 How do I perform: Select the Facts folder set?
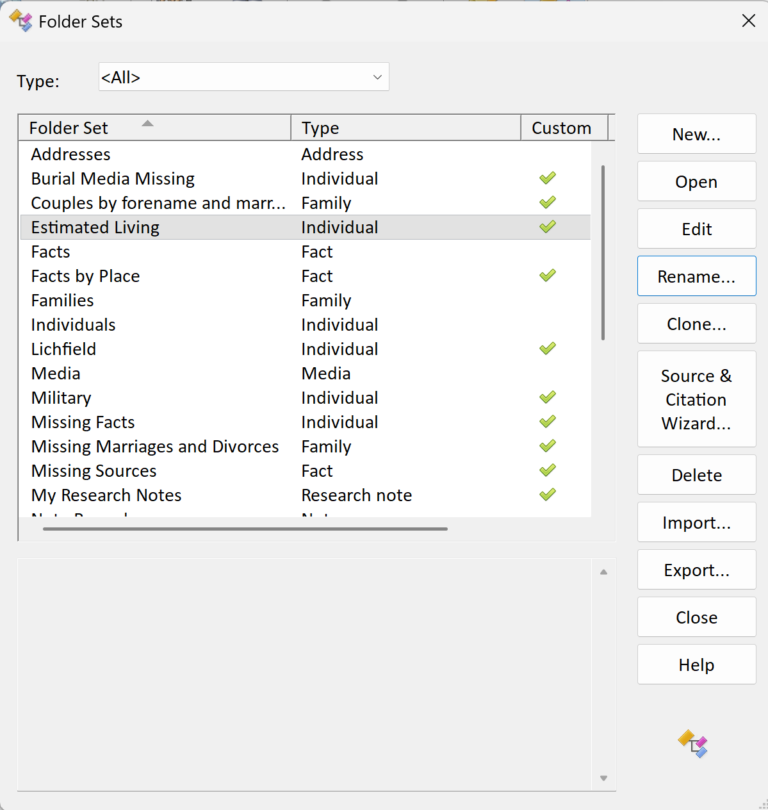pyautogui.click(x=305, y=252)
